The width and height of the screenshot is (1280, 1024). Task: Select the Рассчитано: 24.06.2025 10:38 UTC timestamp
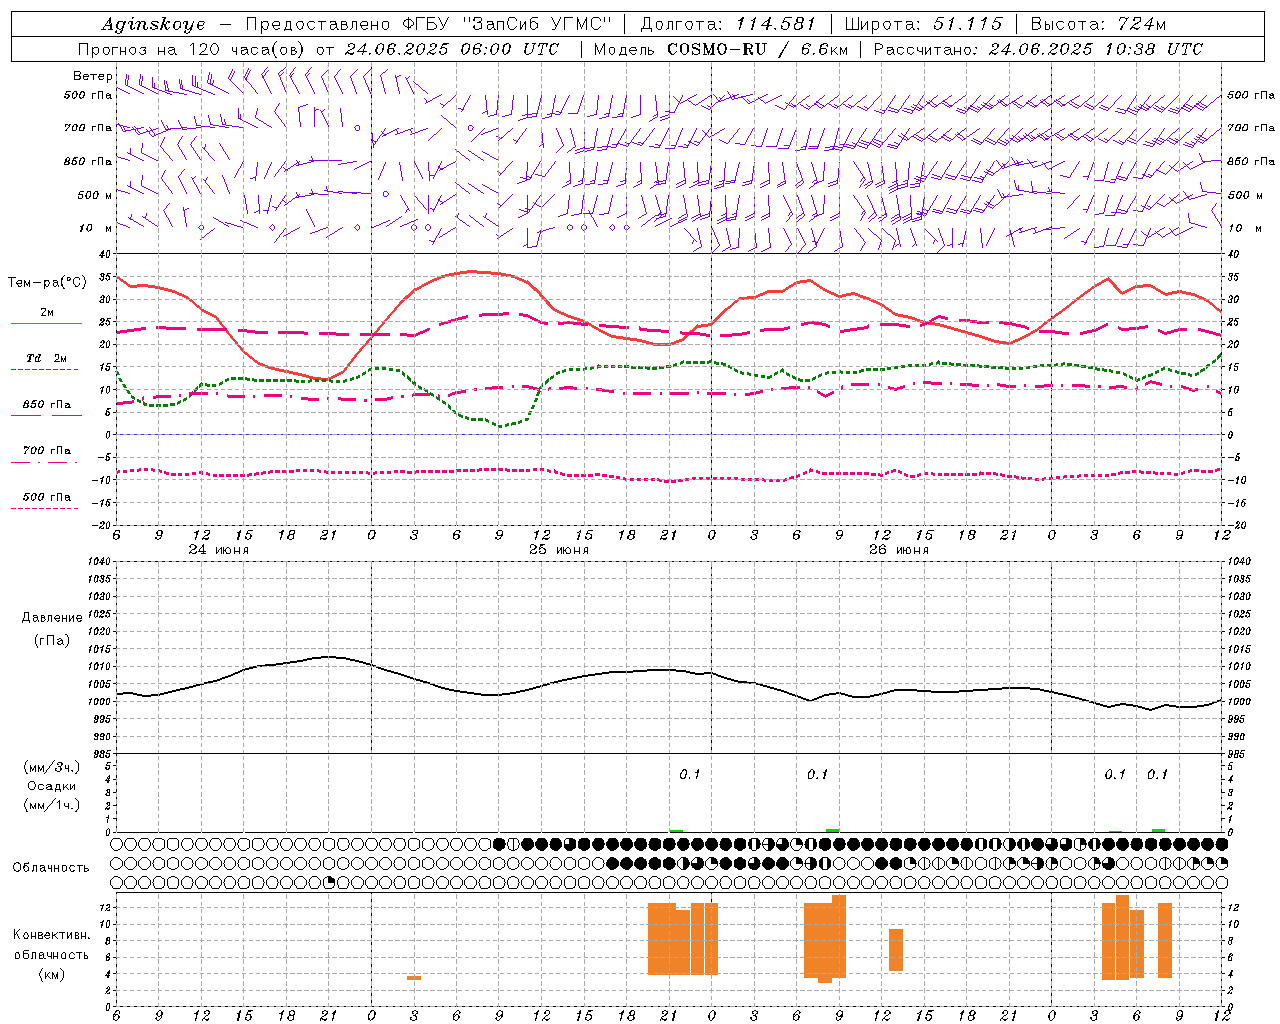(x=1038, y=49)
